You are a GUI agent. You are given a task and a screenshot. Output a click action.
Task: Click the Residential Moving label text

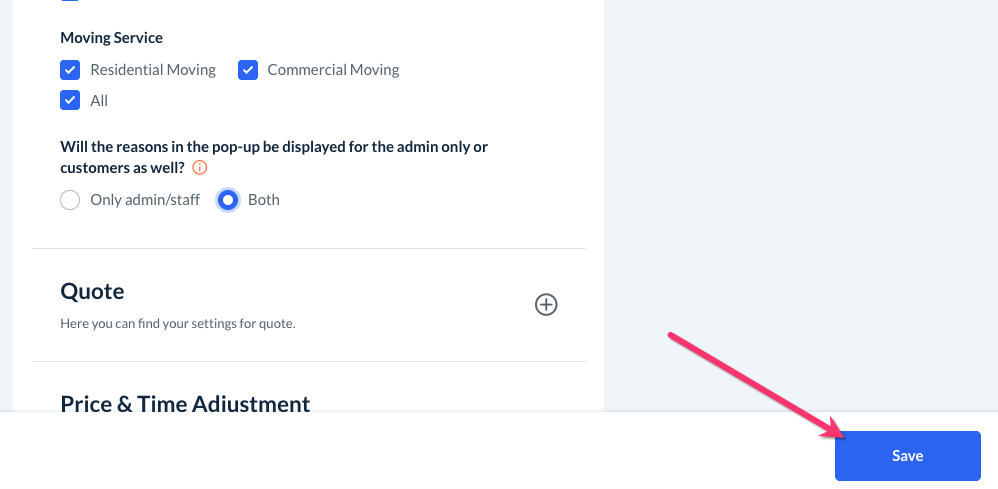click(153, 70)
